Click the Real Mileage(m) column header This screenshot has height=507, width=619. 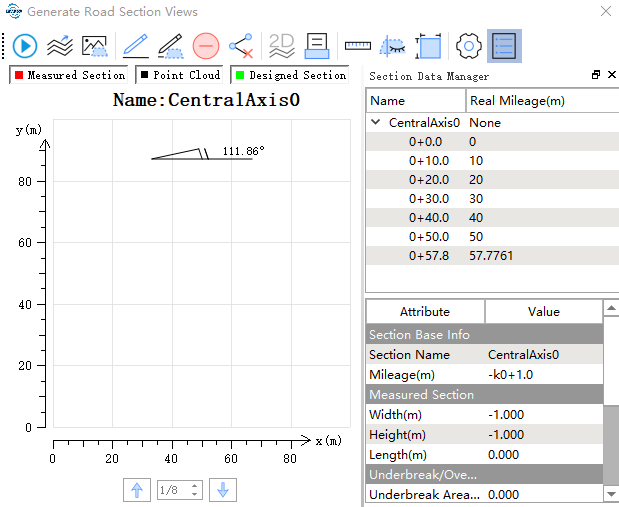[515, 100]
